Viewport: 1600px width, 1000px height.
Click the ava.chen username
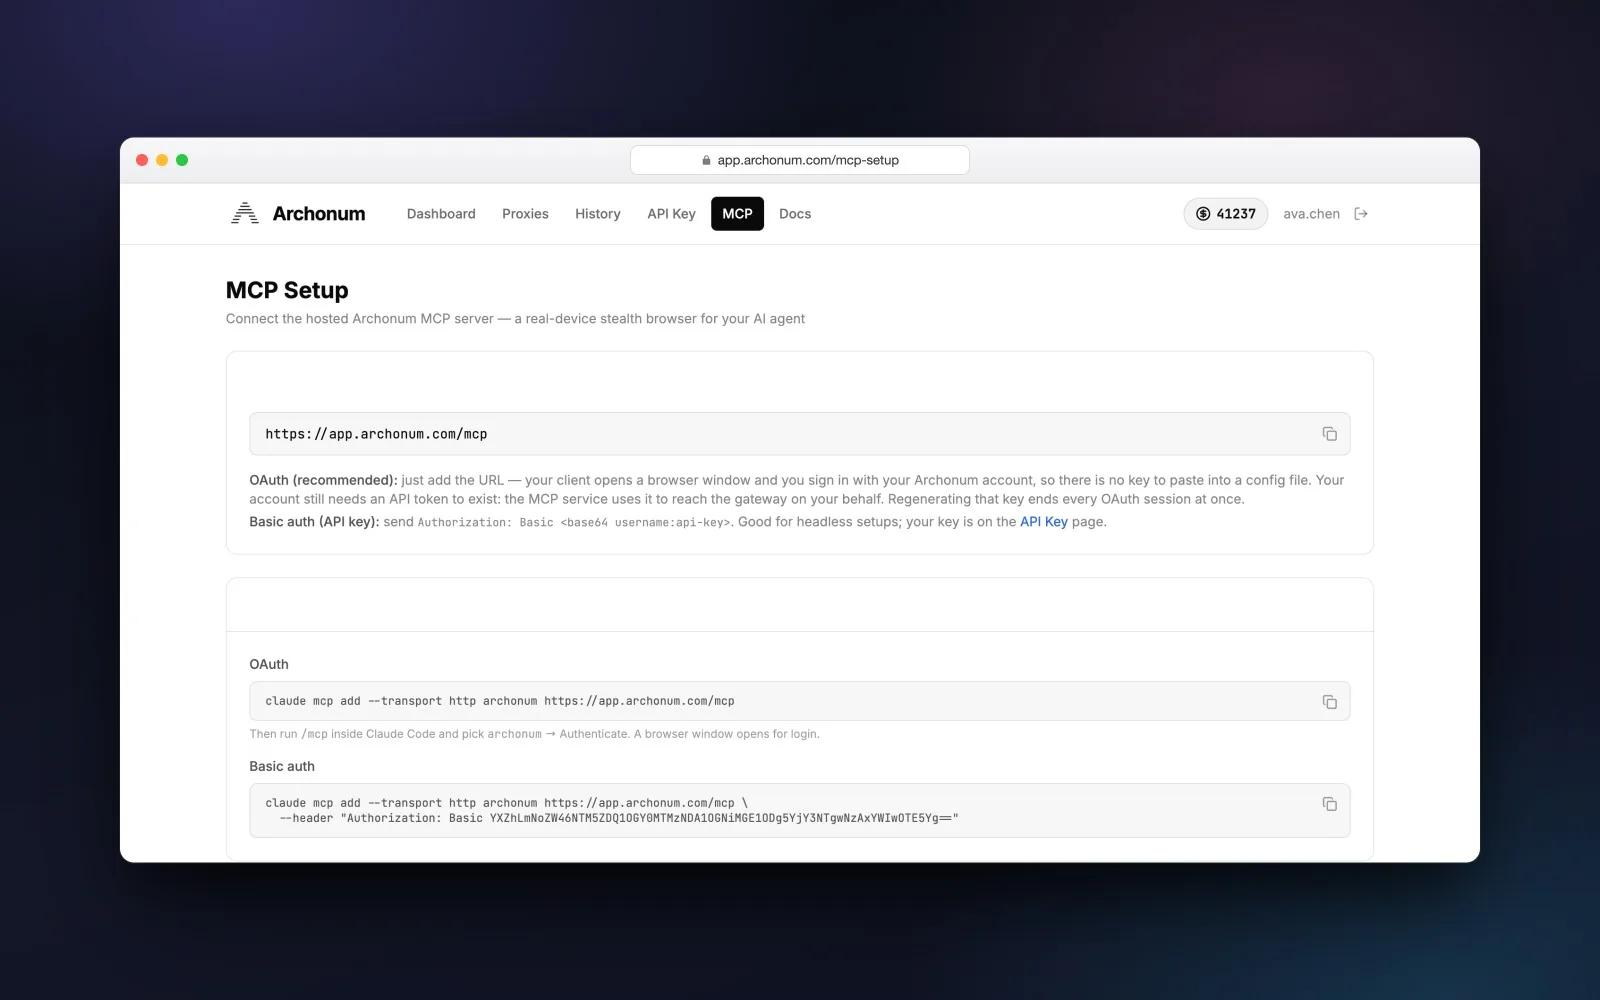1311,214
